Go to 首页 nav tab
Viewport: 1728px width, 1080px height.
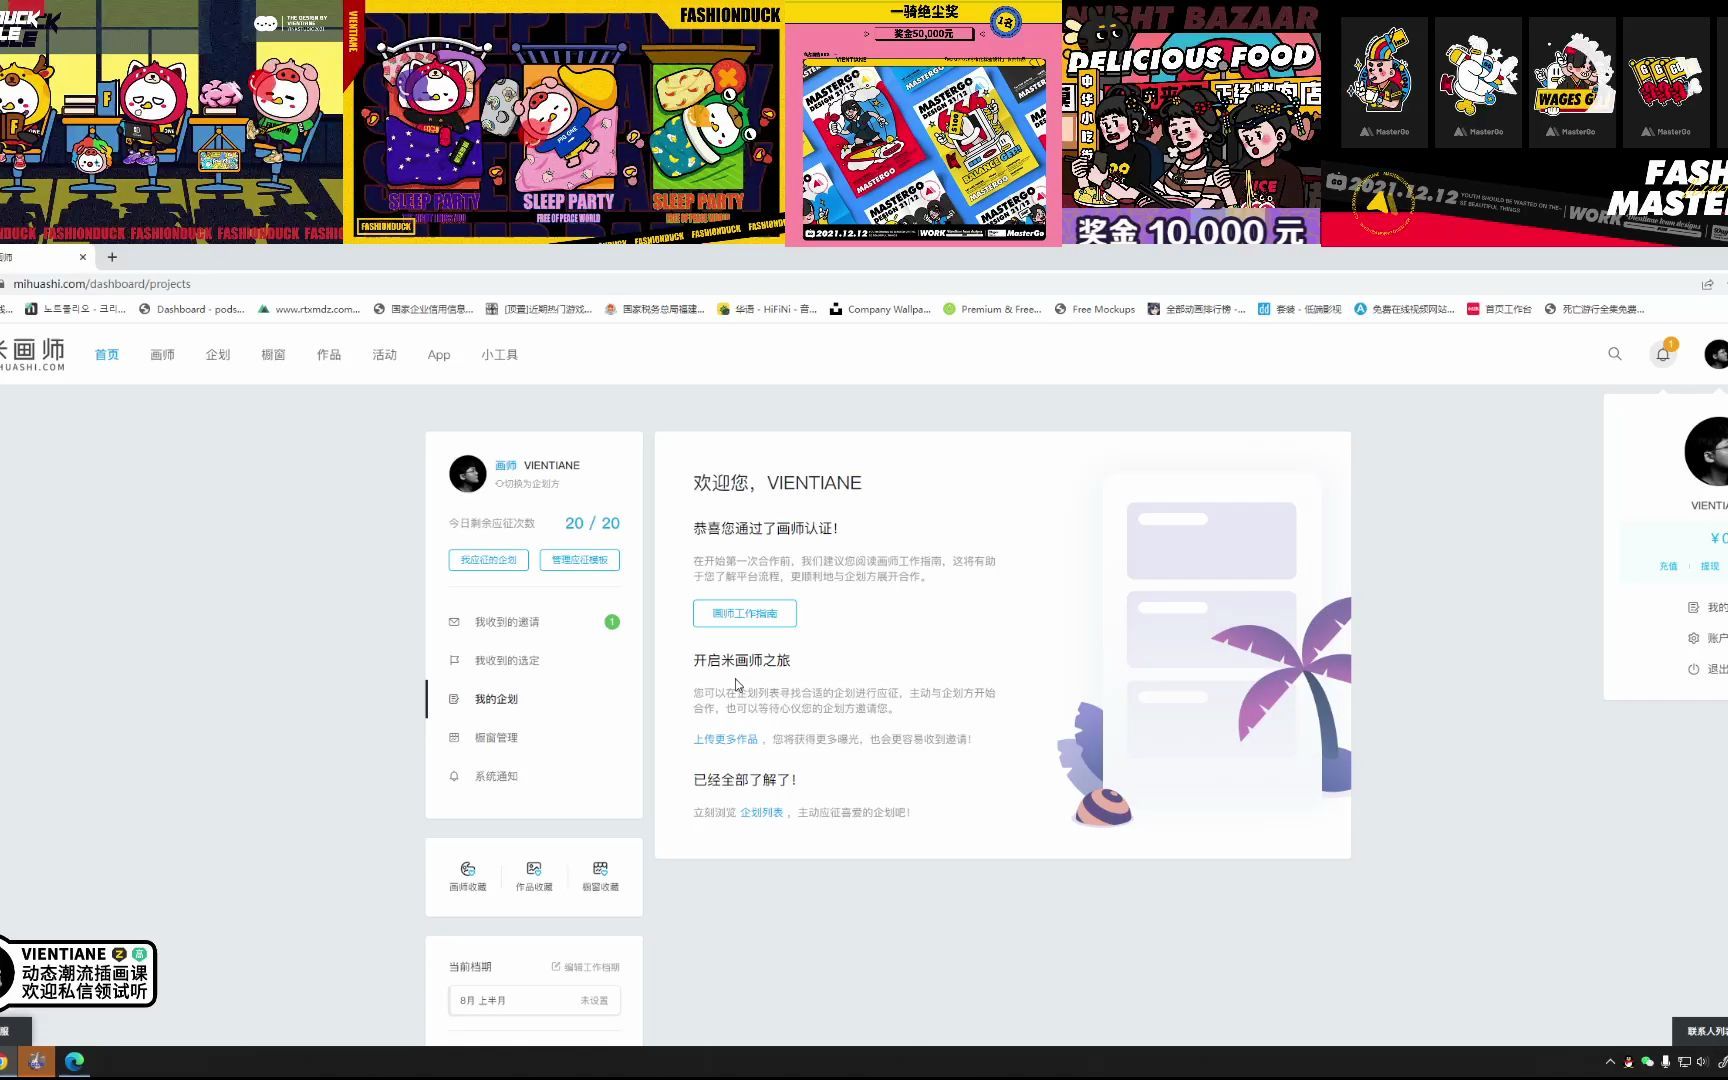point(106,355)
